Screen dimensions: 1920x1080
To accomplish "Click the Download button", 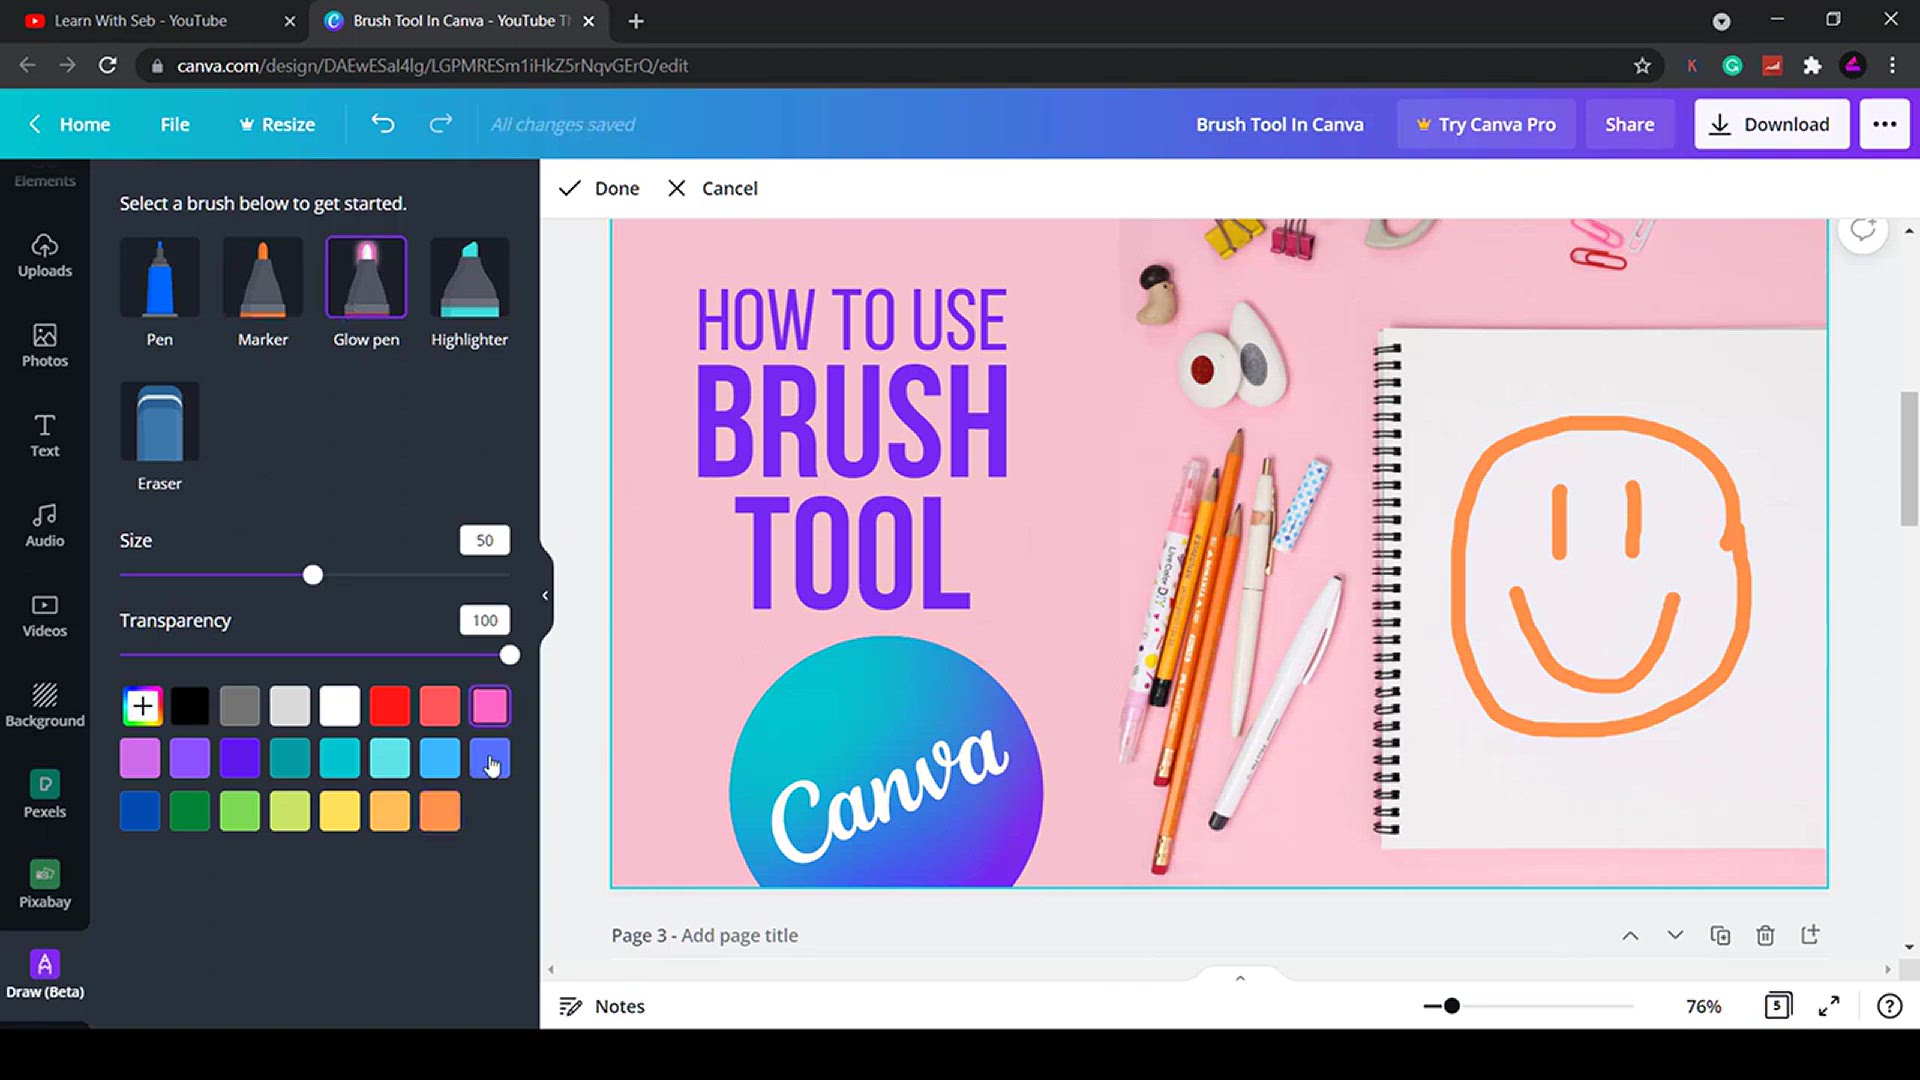I will [1772, 124].
